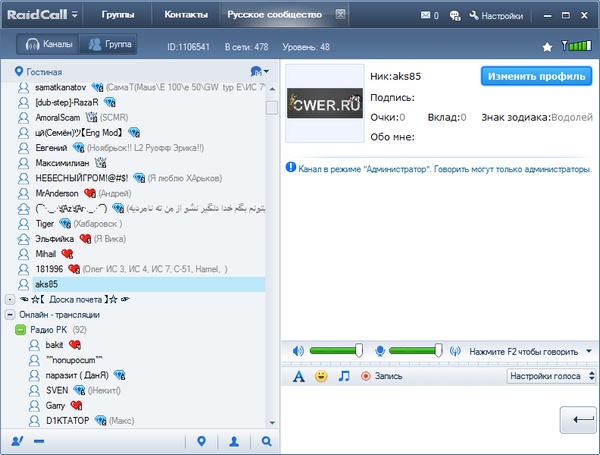600x455 pixels.
Task: Open the Настройки голоса dropdown
Action: tap(549, 376)
